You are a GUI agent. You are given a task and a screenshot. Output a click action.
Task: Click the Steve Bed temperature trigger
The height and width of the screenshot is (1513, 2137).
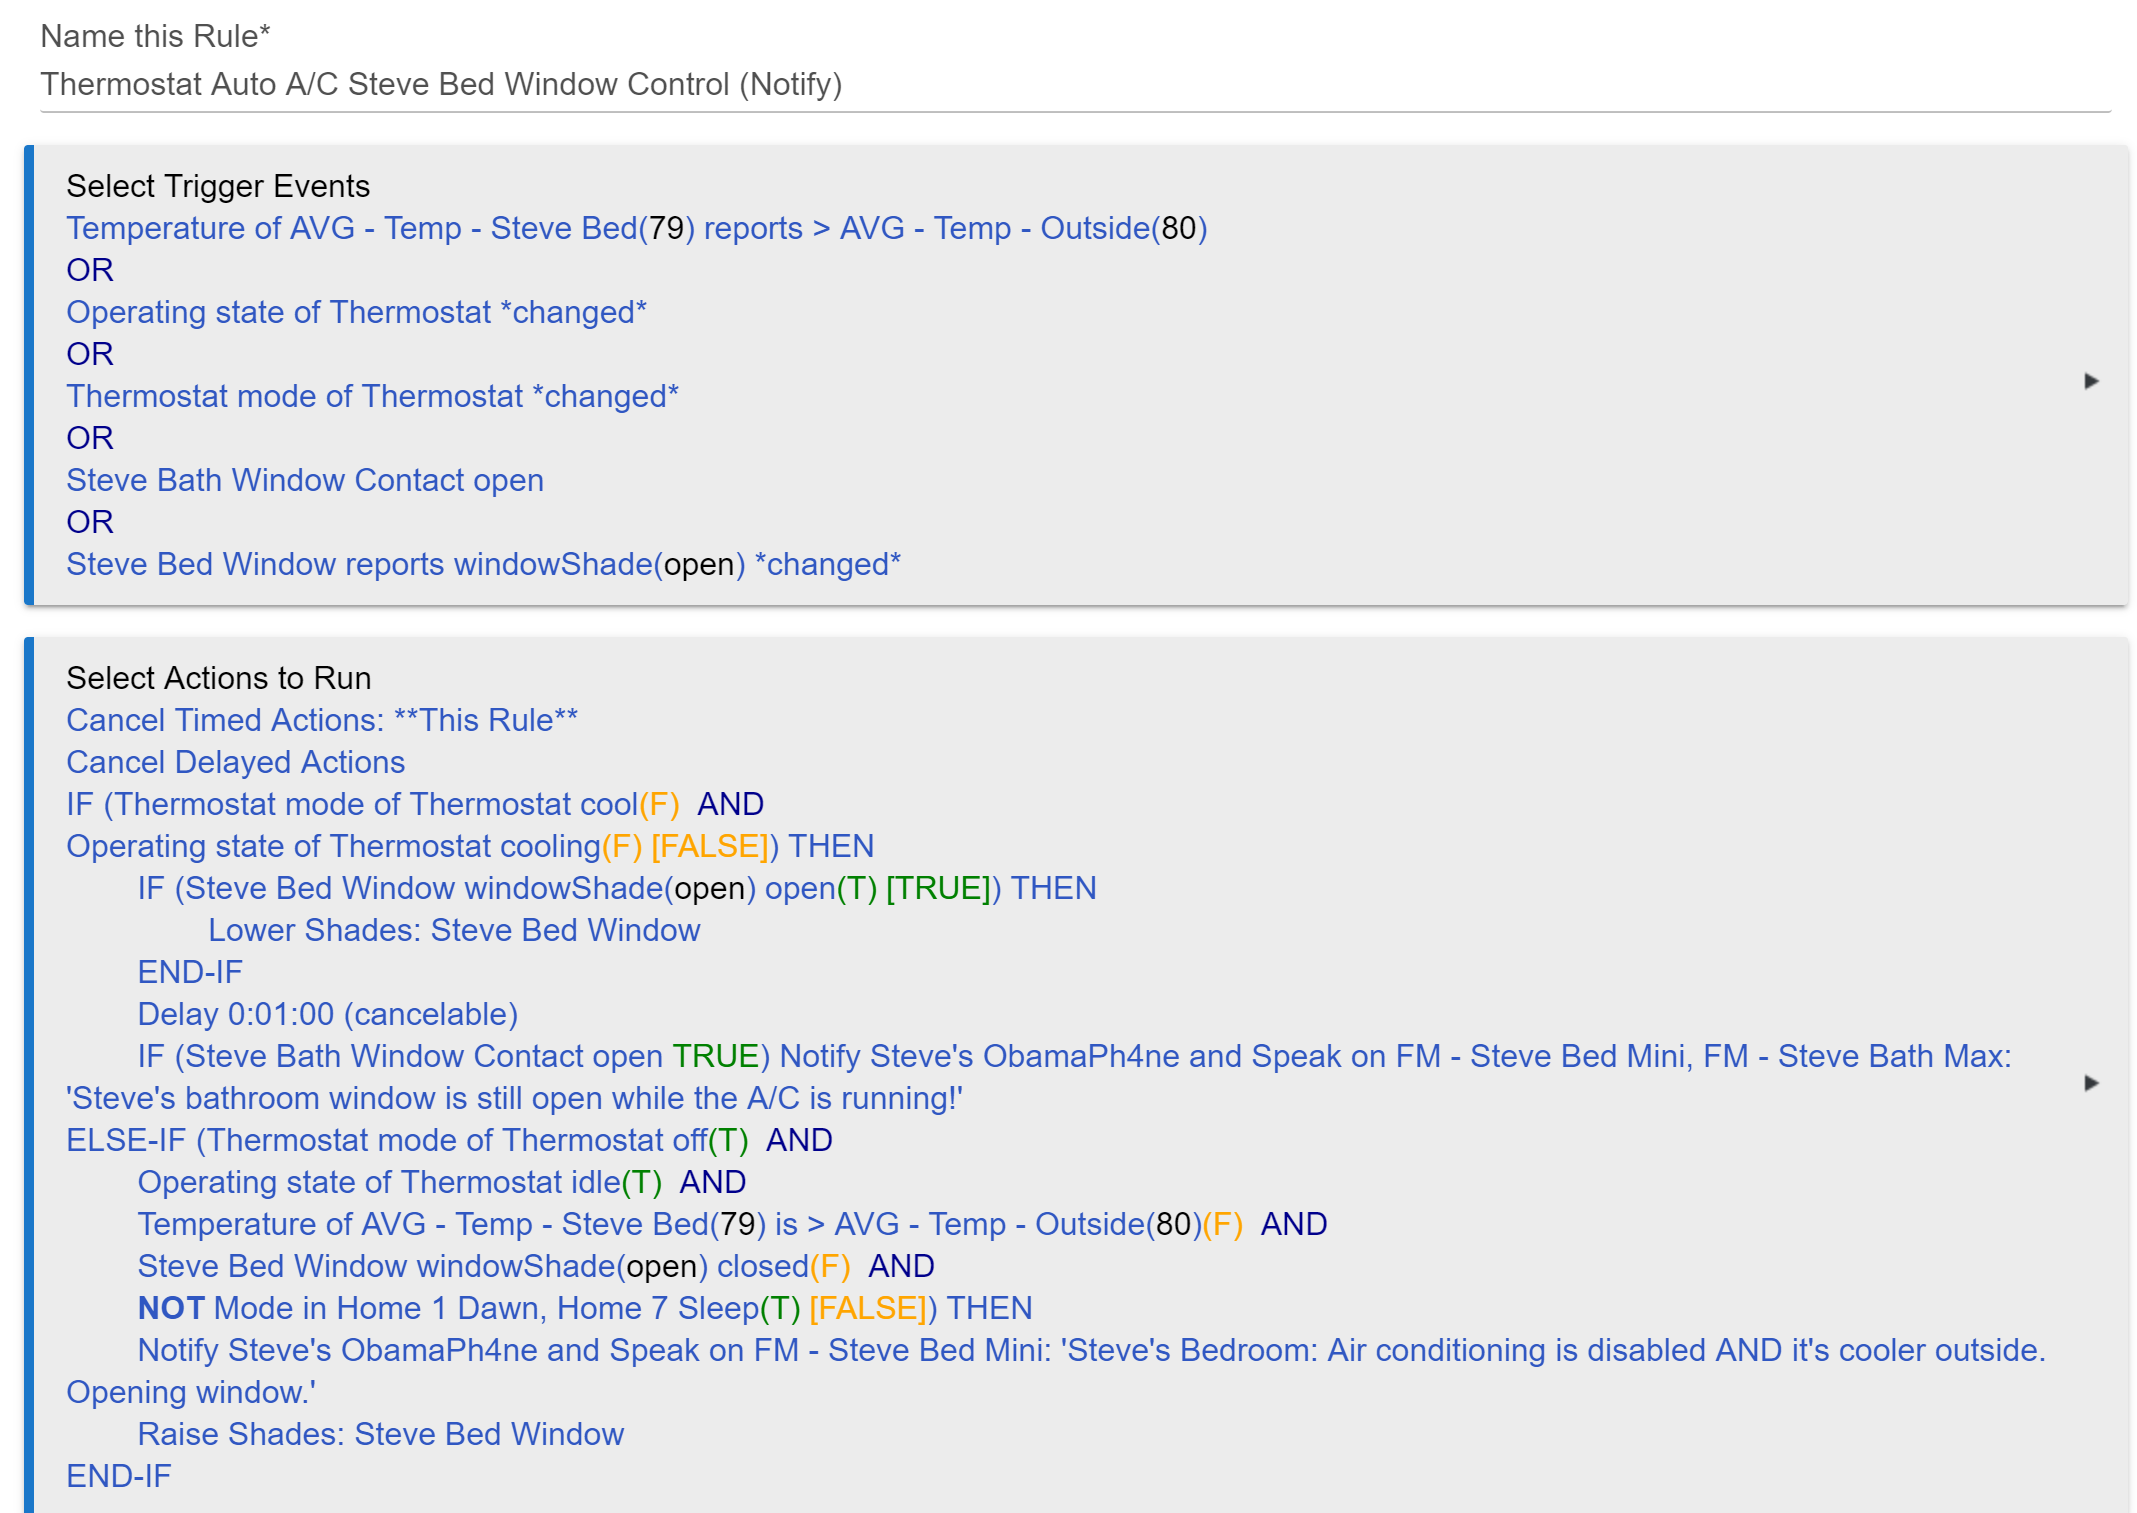coord(636,228)
